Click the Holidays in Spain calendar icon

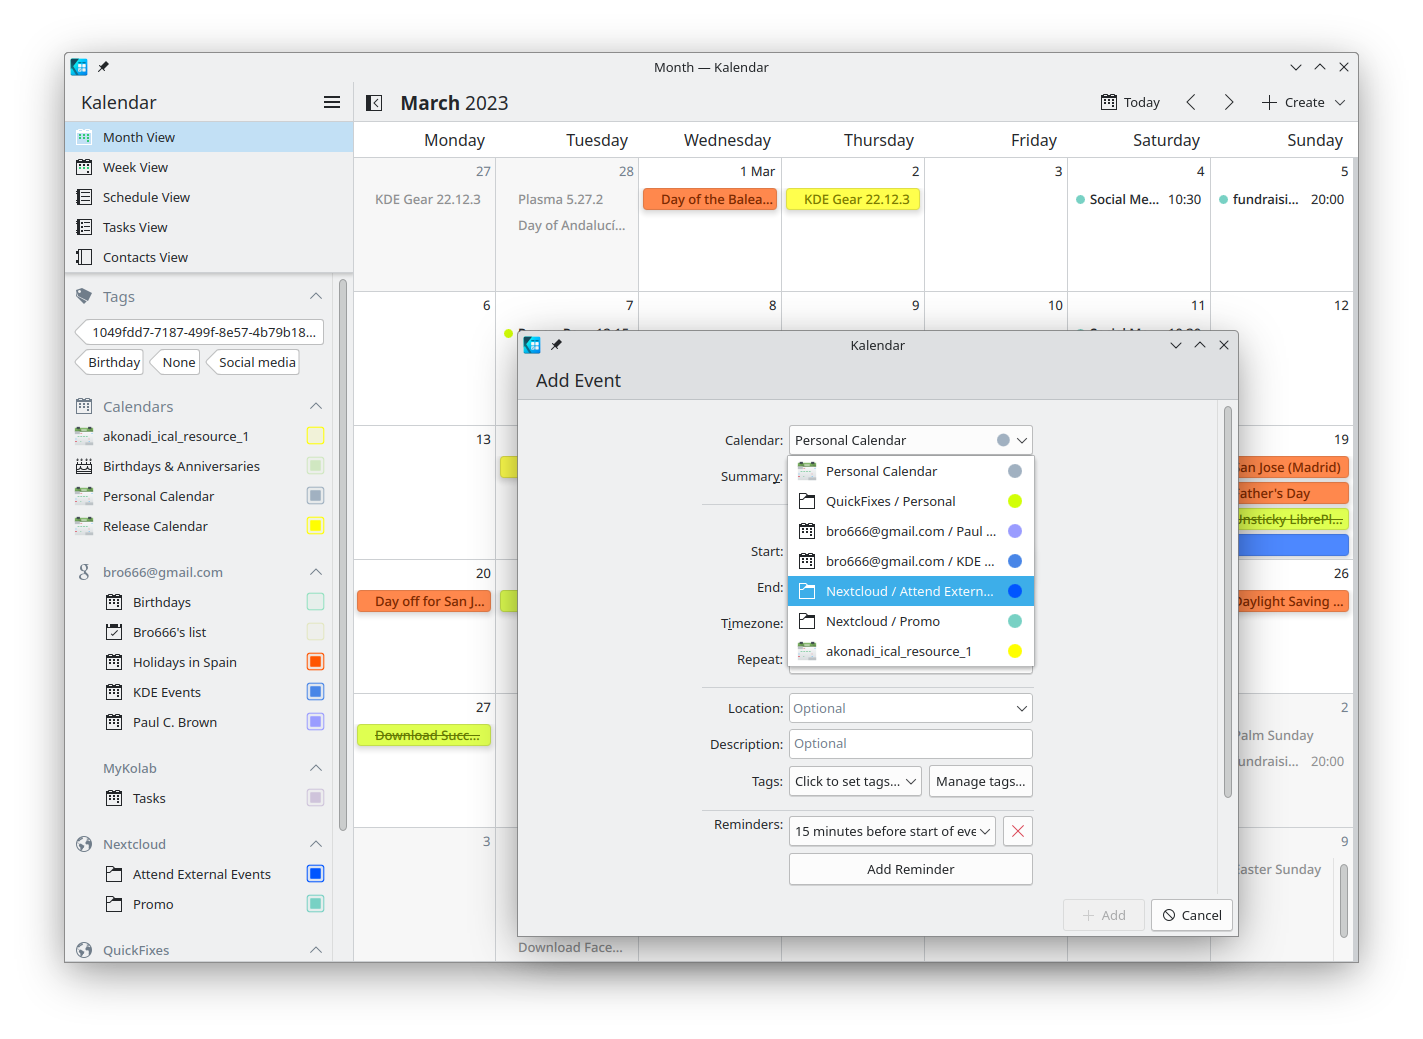(114, 662)
